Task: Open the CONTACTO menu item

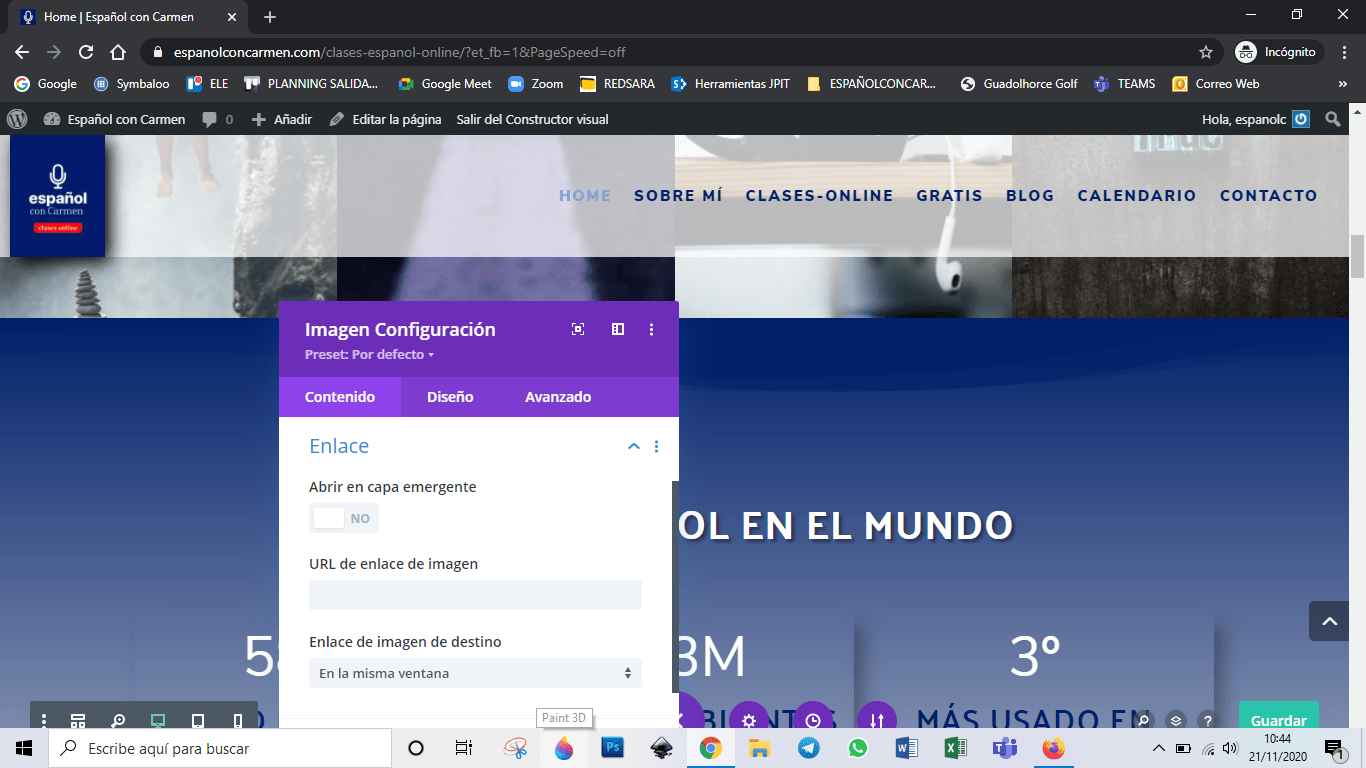Action: coord(1269,196)
